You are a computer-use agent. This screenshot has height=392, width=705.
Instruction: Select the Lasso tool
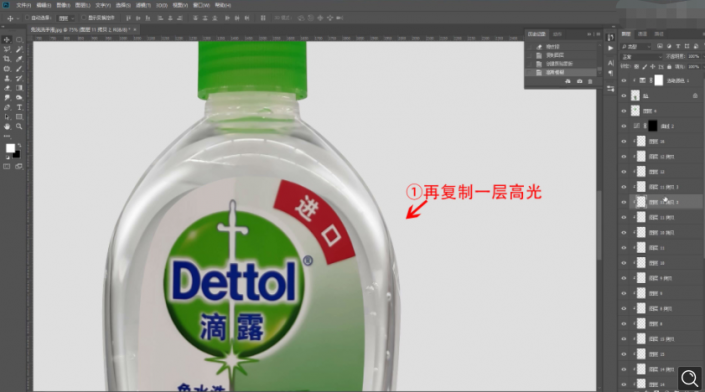(7, 49)
